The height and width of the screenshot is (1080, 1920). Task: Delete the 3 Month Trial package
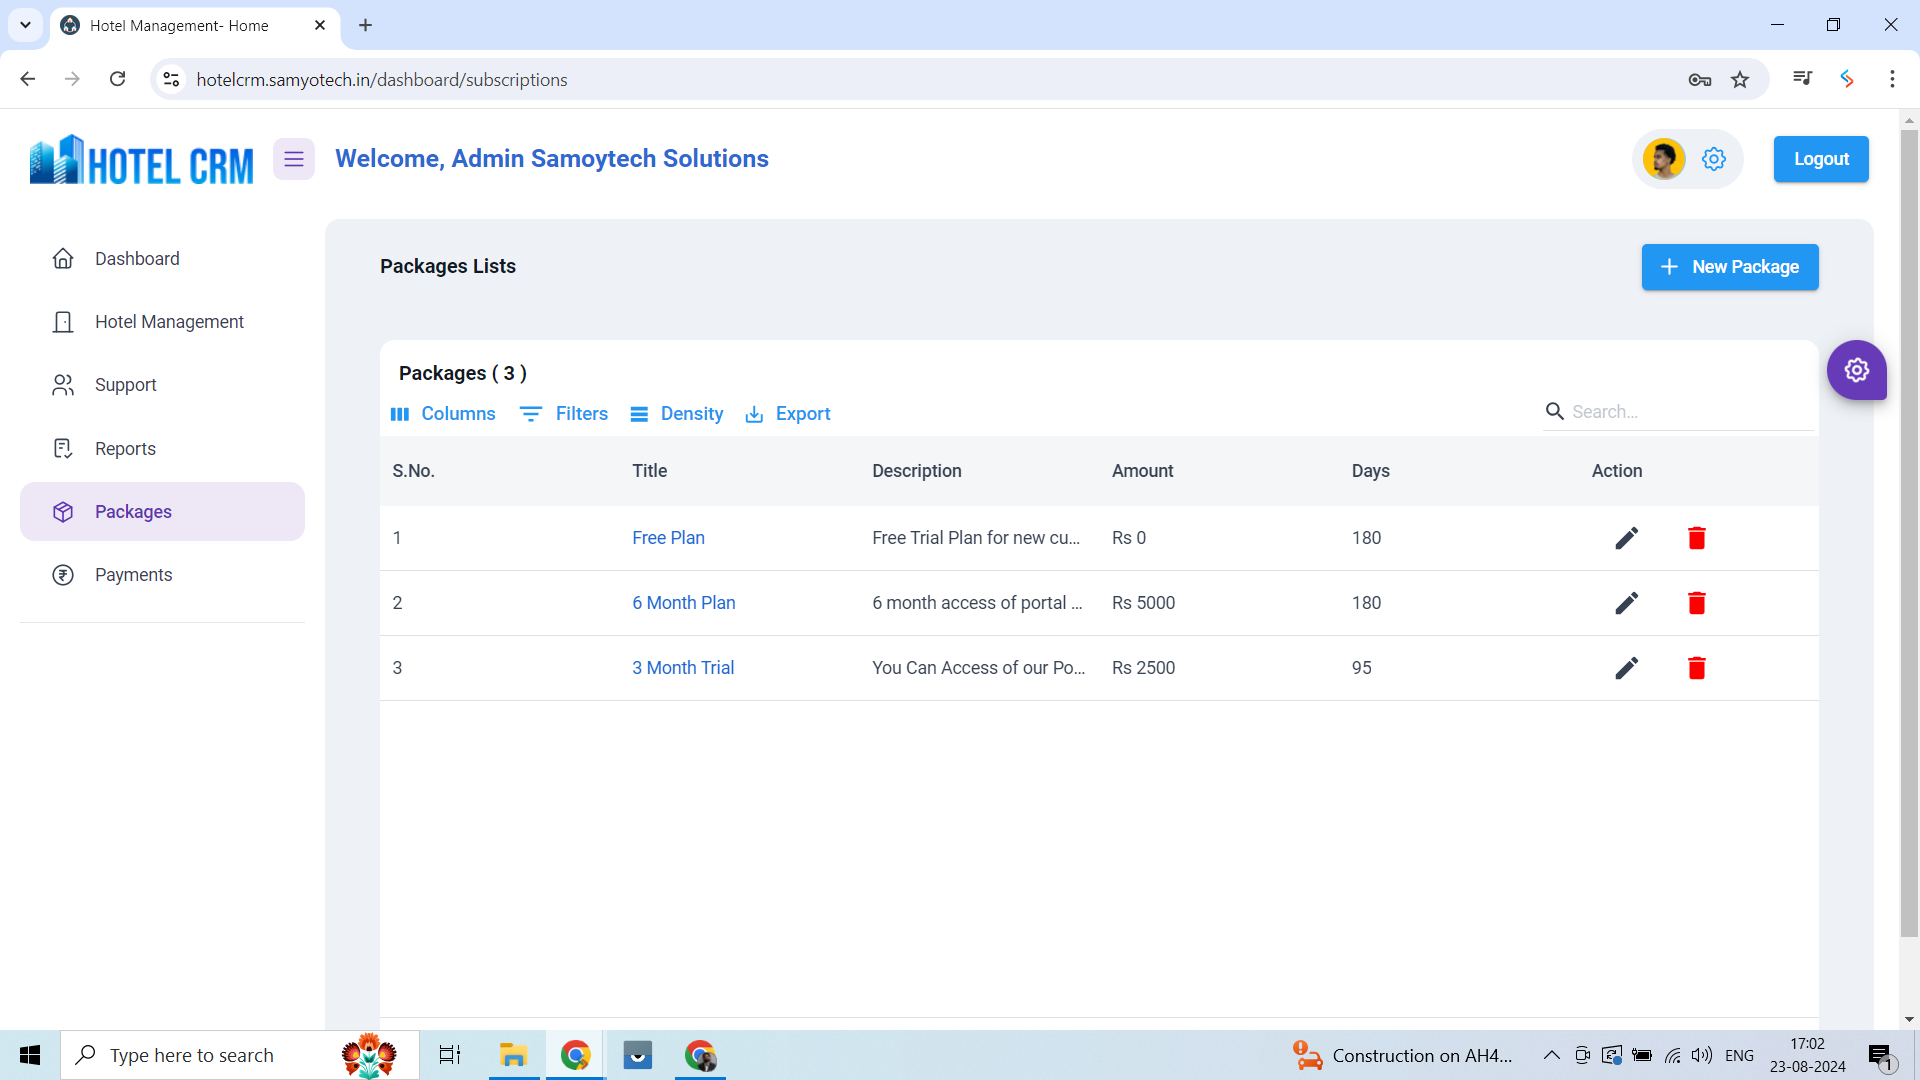tap(1696, 668)
